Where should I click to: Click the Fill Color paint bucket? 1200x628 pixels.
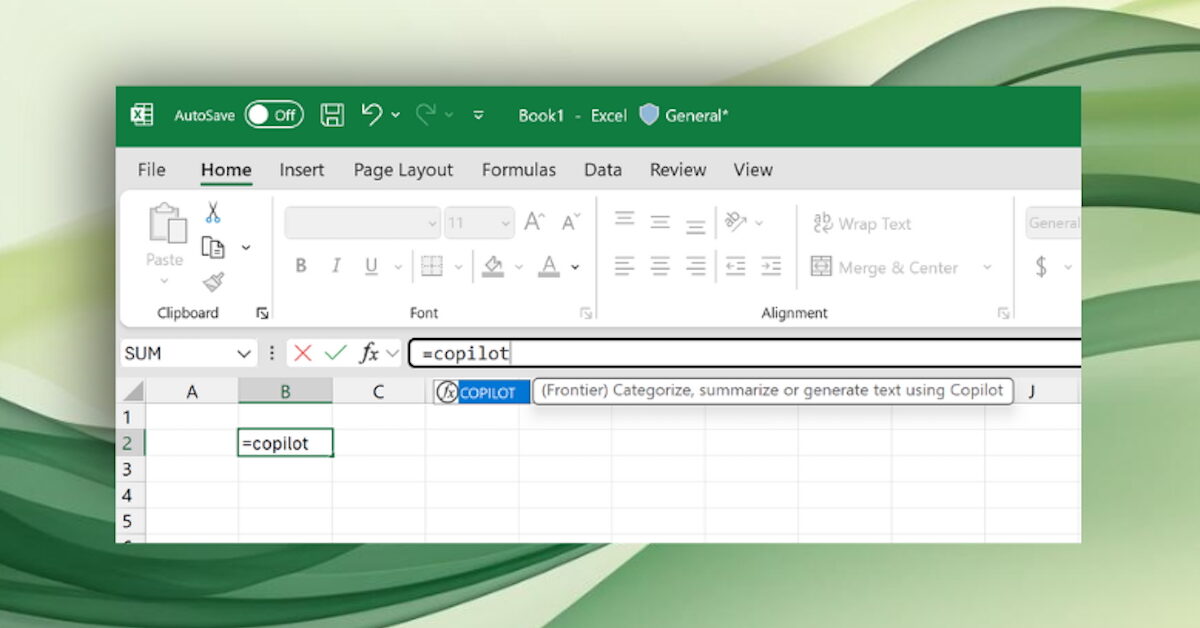click(x=492, y=266)
